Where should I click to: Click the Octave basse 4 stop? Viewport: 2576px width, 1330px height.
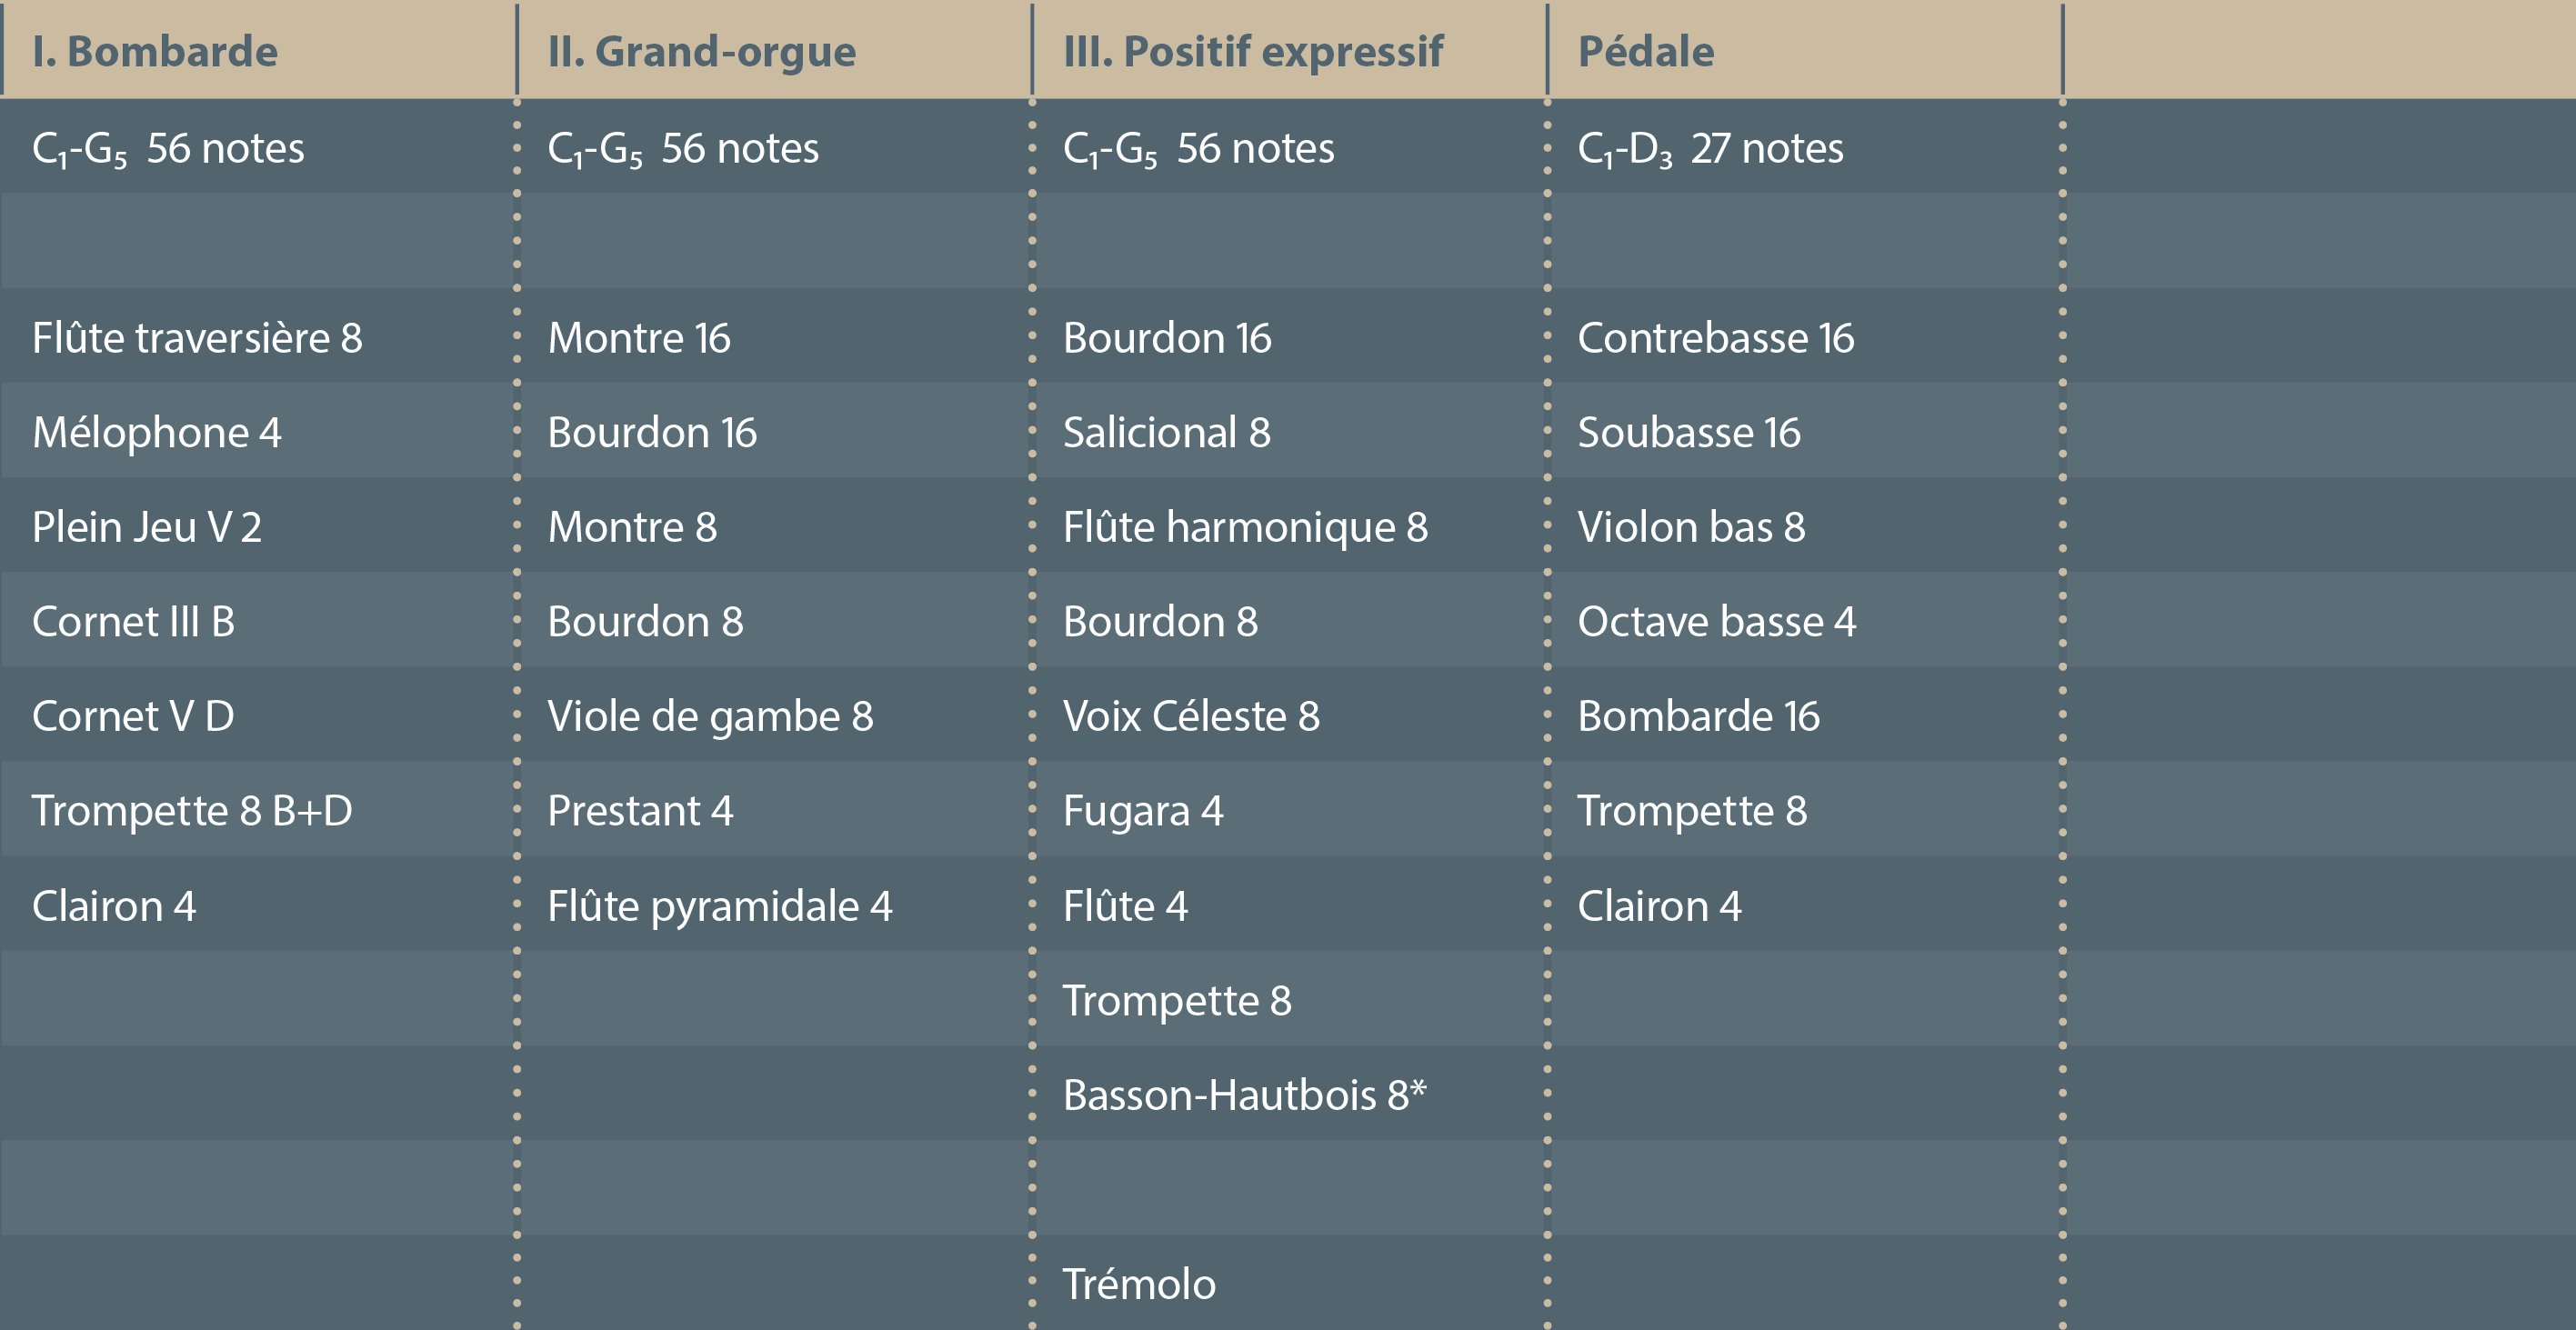click(1716, 622)
